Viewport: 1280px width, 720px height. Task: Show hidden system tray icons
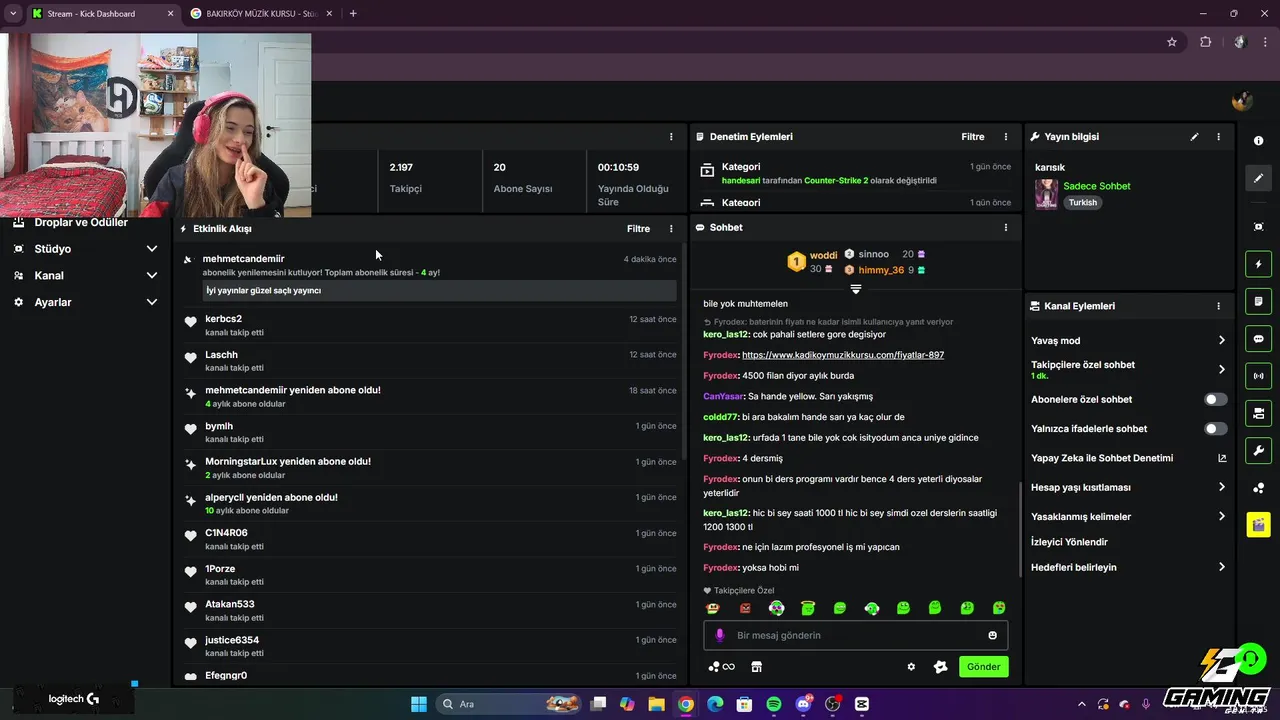tap(1081, 704)
